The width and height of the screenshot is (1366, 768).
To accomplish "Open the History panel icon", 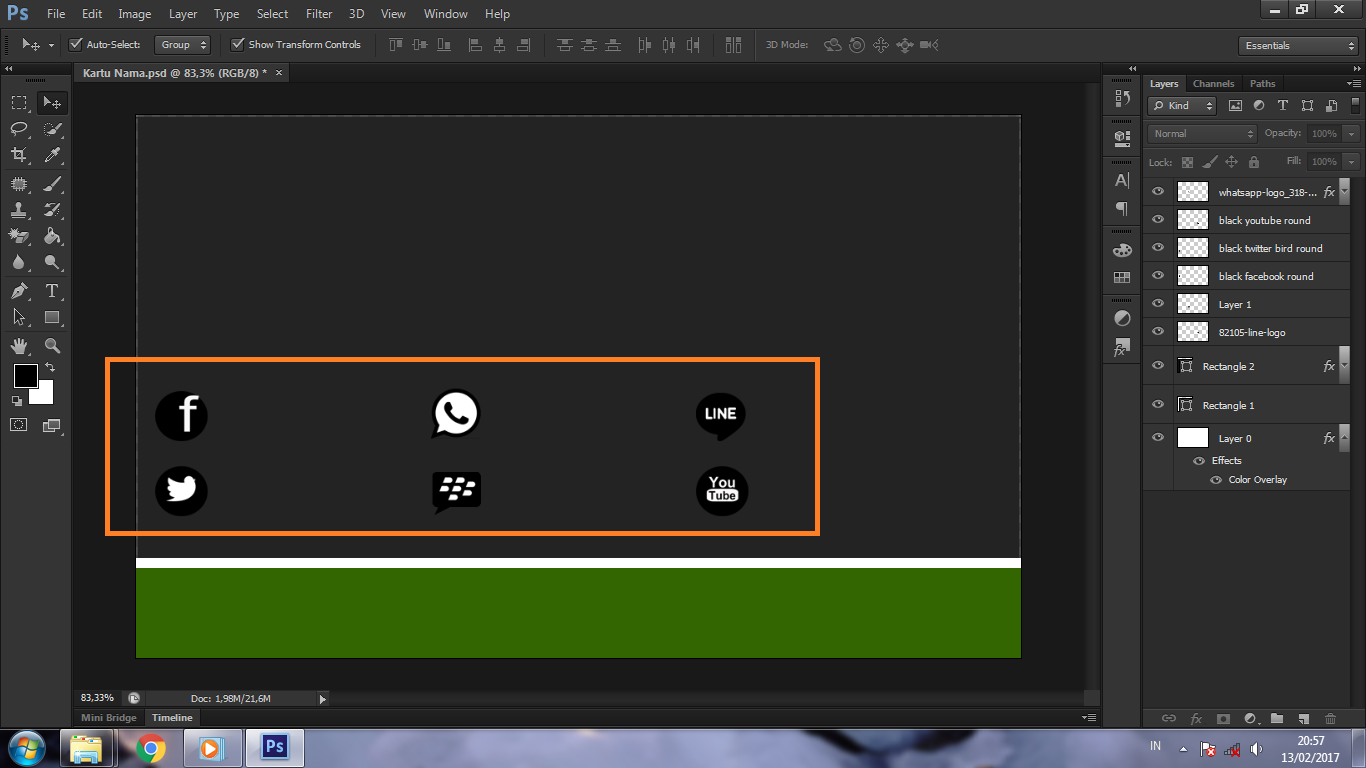I will coord(1122,98).
